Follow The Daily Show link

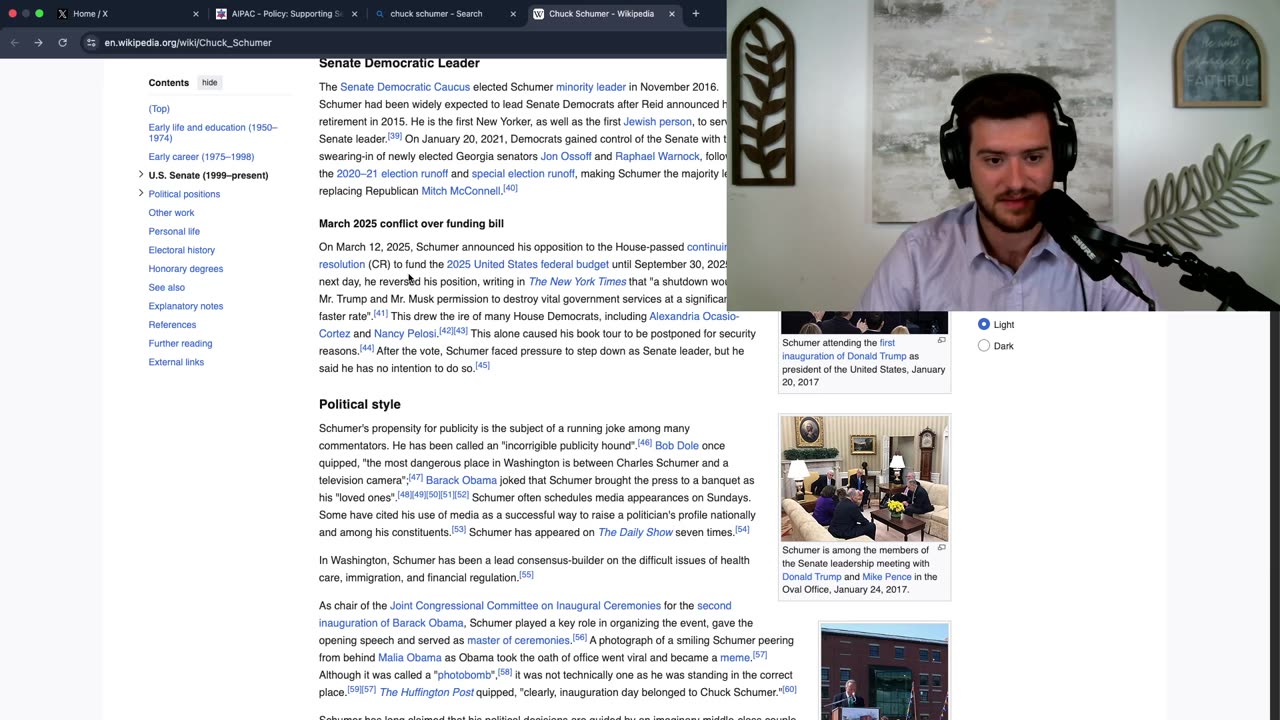click(635, 533)
